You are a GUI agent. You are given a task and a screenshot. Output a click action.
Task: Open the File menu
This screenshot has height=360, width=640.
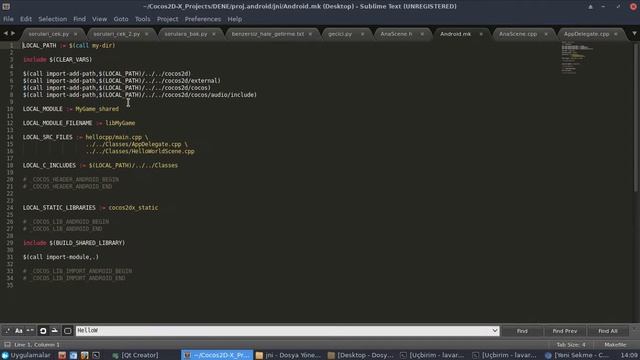click(x=8, y=19)
